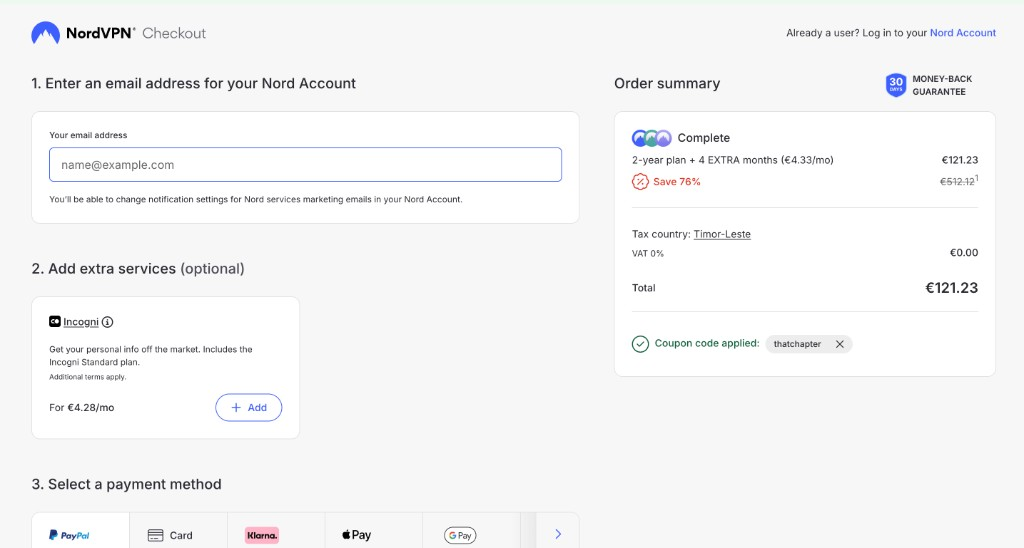Image resolution: width=1024 pixels, height=548 pixels.
Task: Click the 'Additional terms apply.' text
Action: click(x=88, y=377)
